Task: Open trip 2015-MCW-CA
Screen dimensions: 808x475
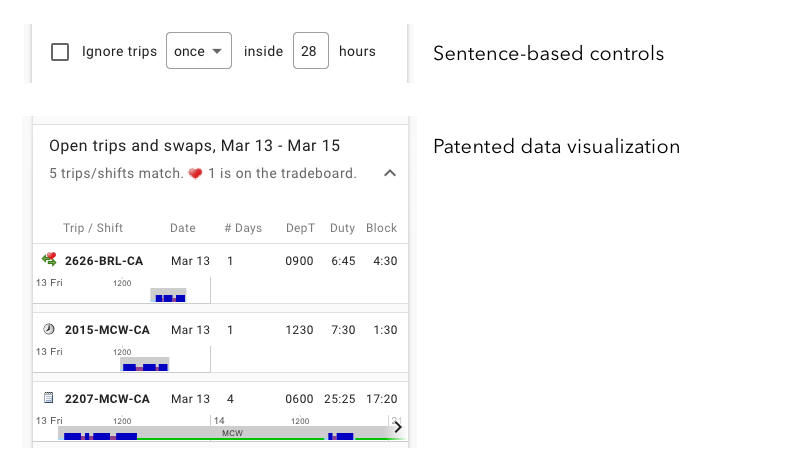Action: pyautogui.click(x=107, y=330)
